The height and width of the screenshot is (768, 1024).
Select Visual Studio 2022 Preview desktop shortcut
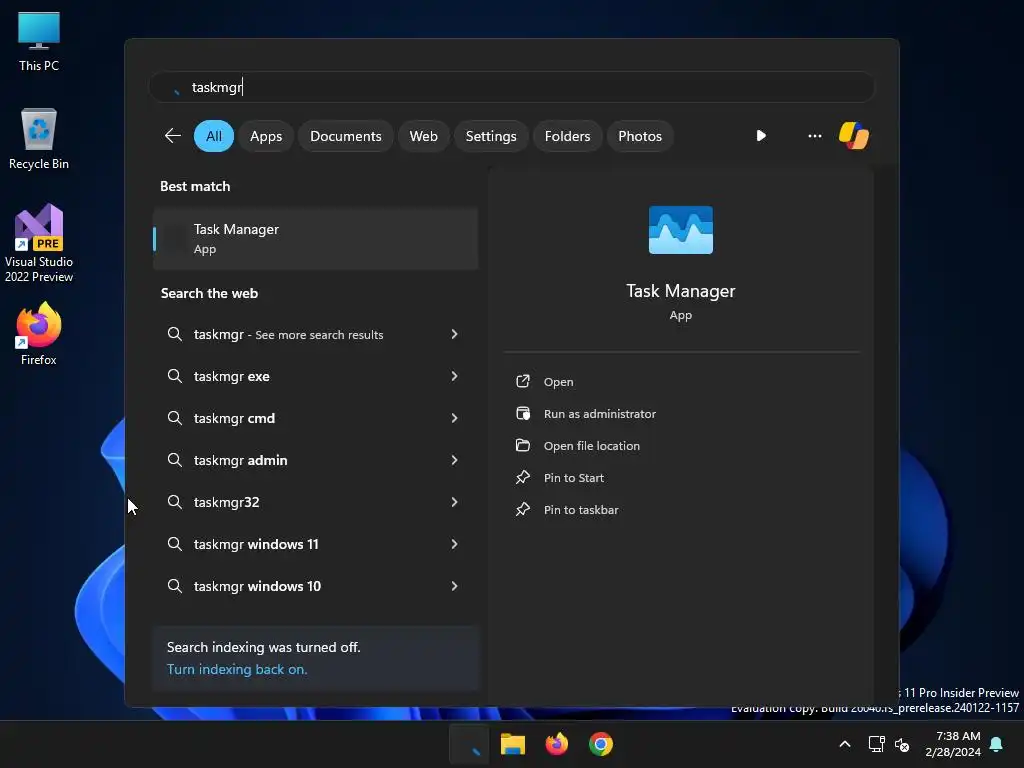pos(39,244)
